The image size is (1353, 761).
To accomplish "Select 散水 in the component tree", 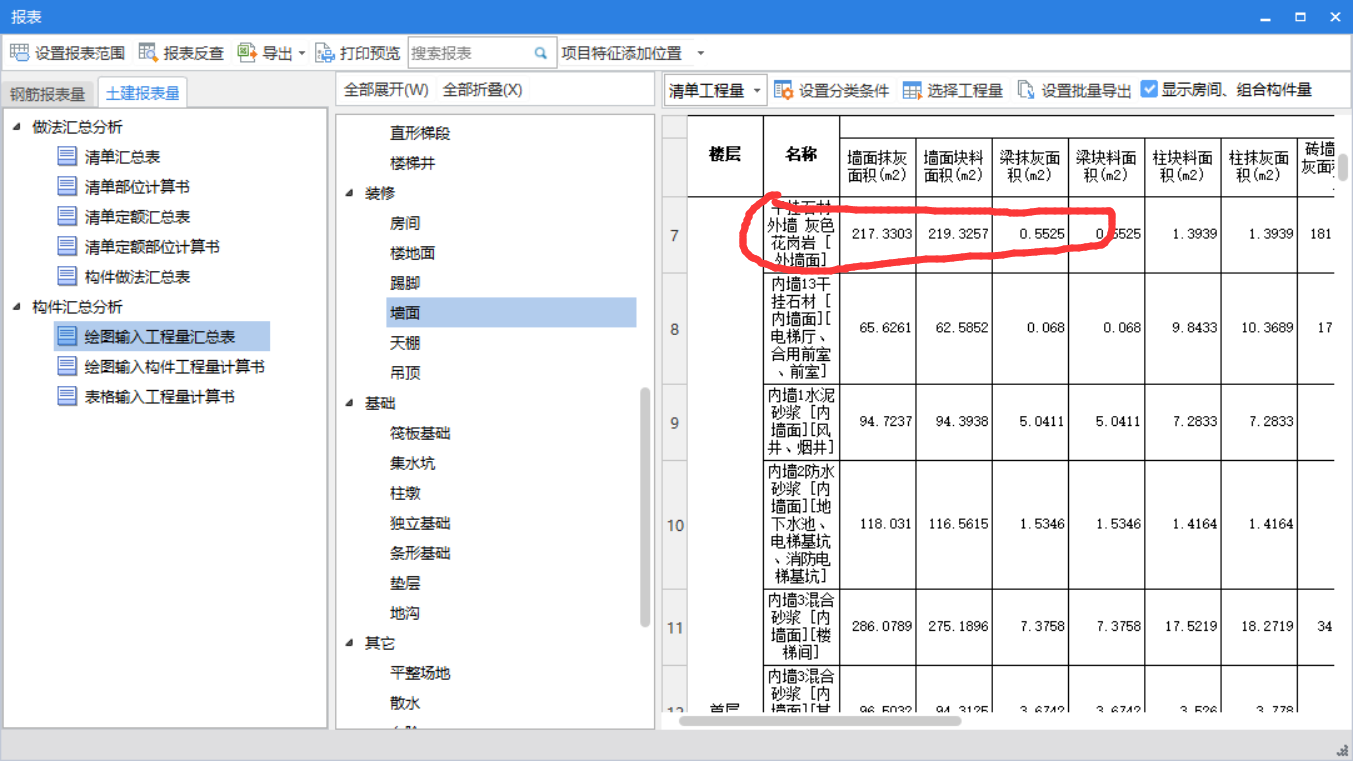I will point(405,703).
